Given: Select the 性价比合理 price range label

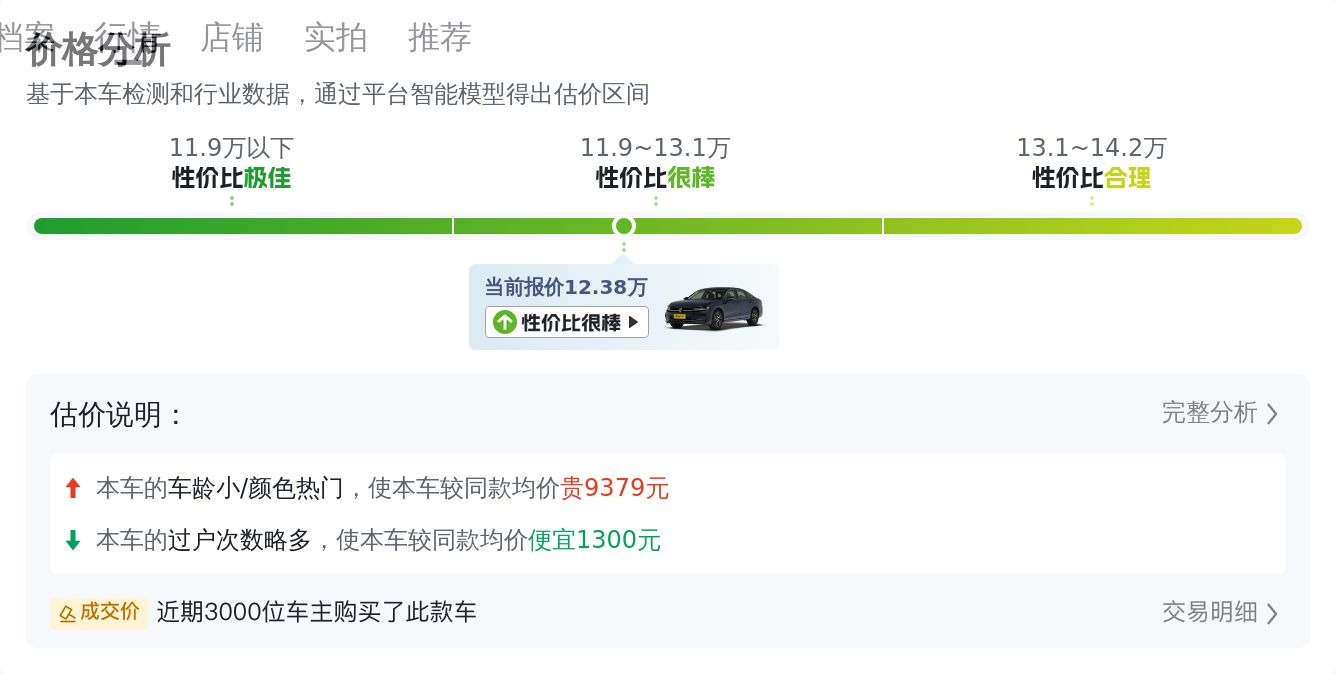Looking at the screenshot, I should pos(1092,178).
